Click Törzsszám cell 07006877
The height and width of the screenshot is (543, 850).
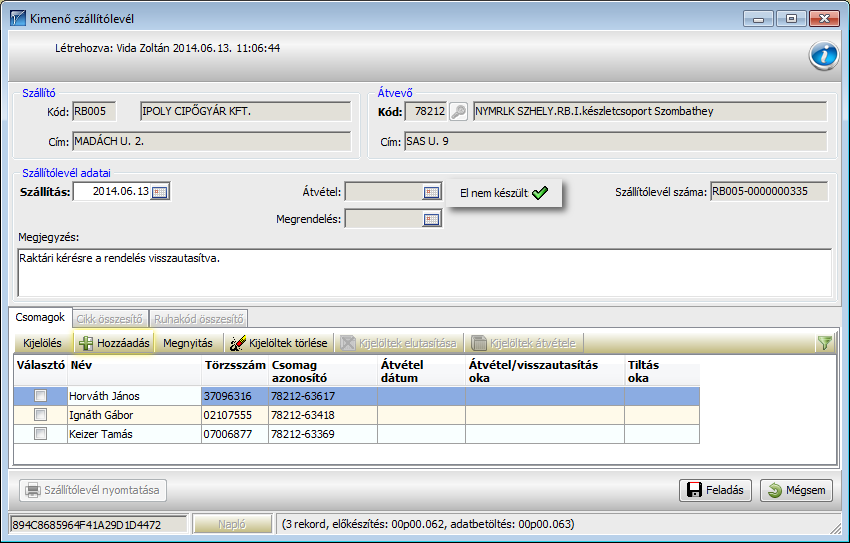click(x=235, y=434)
